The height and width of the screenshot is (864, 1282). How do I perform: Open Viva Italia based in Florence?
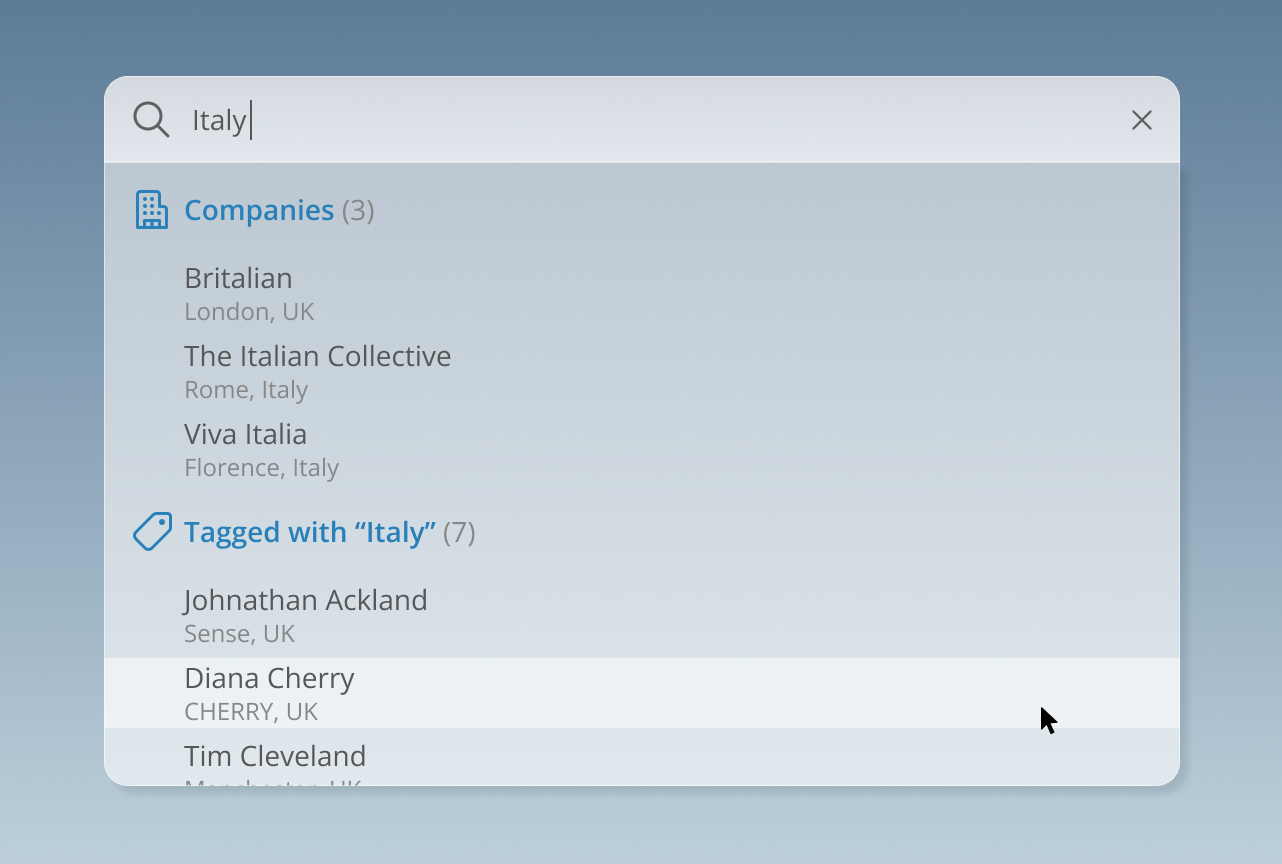tap(245, 434)
